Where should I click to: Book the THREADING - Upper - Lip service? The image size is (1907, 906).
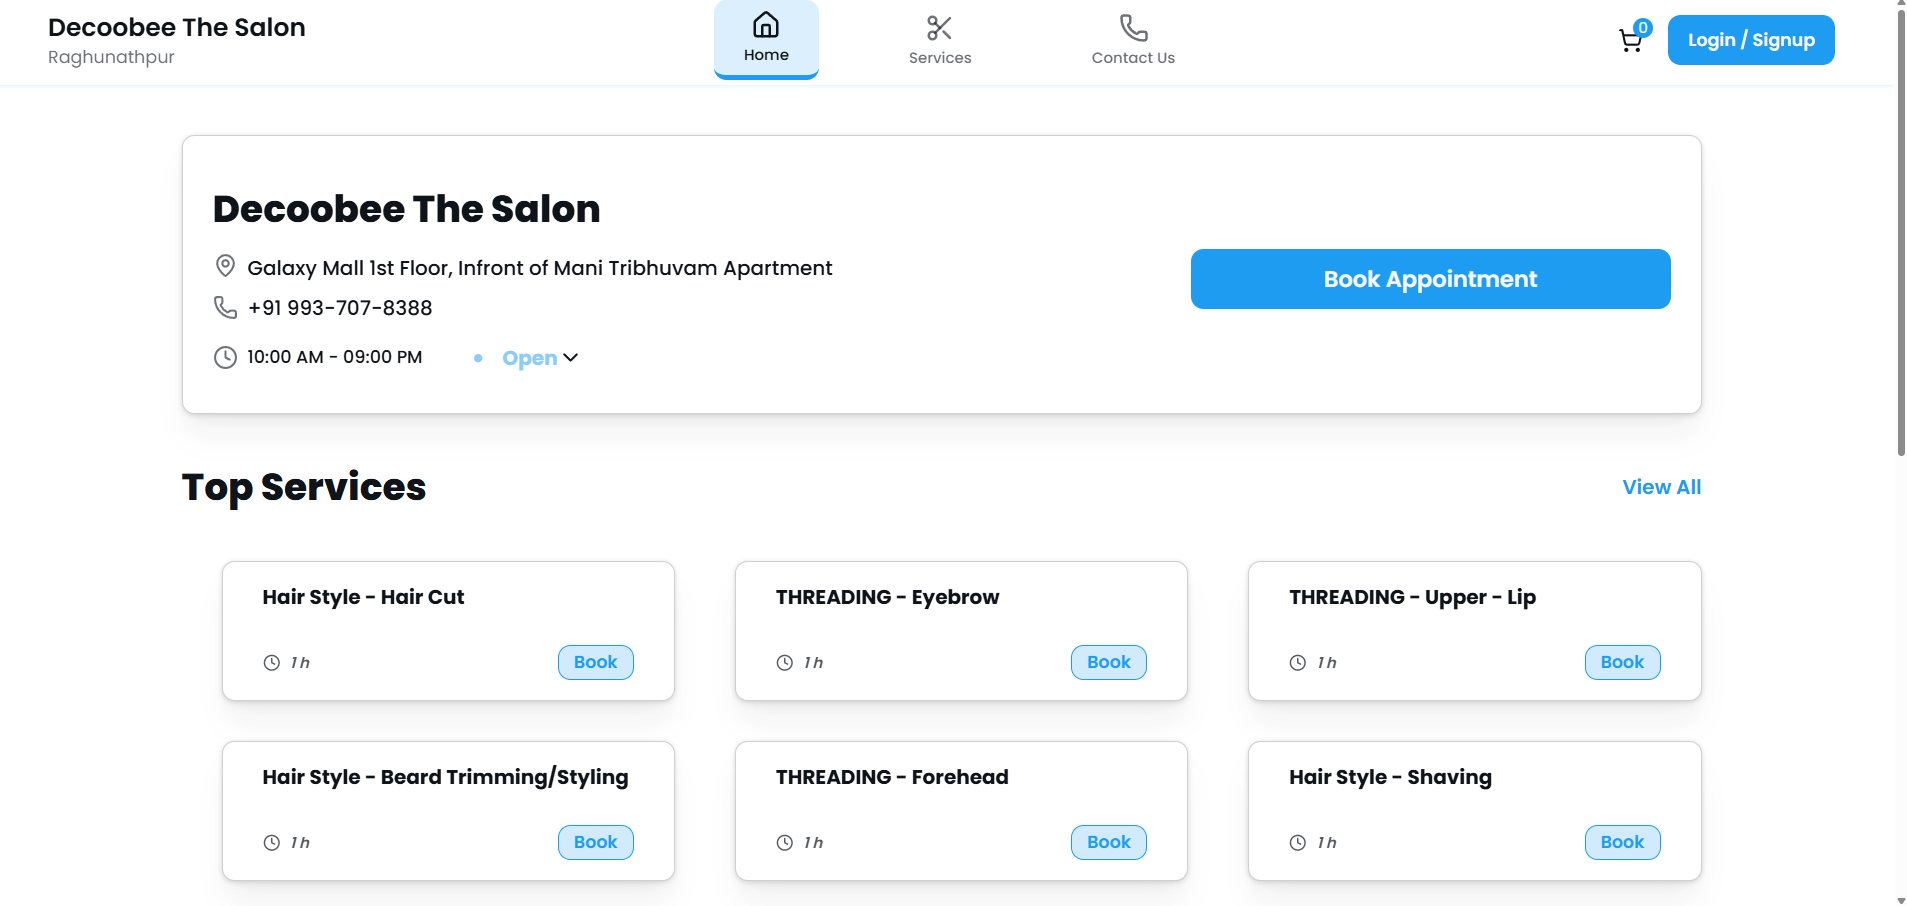coord(1621,662)
